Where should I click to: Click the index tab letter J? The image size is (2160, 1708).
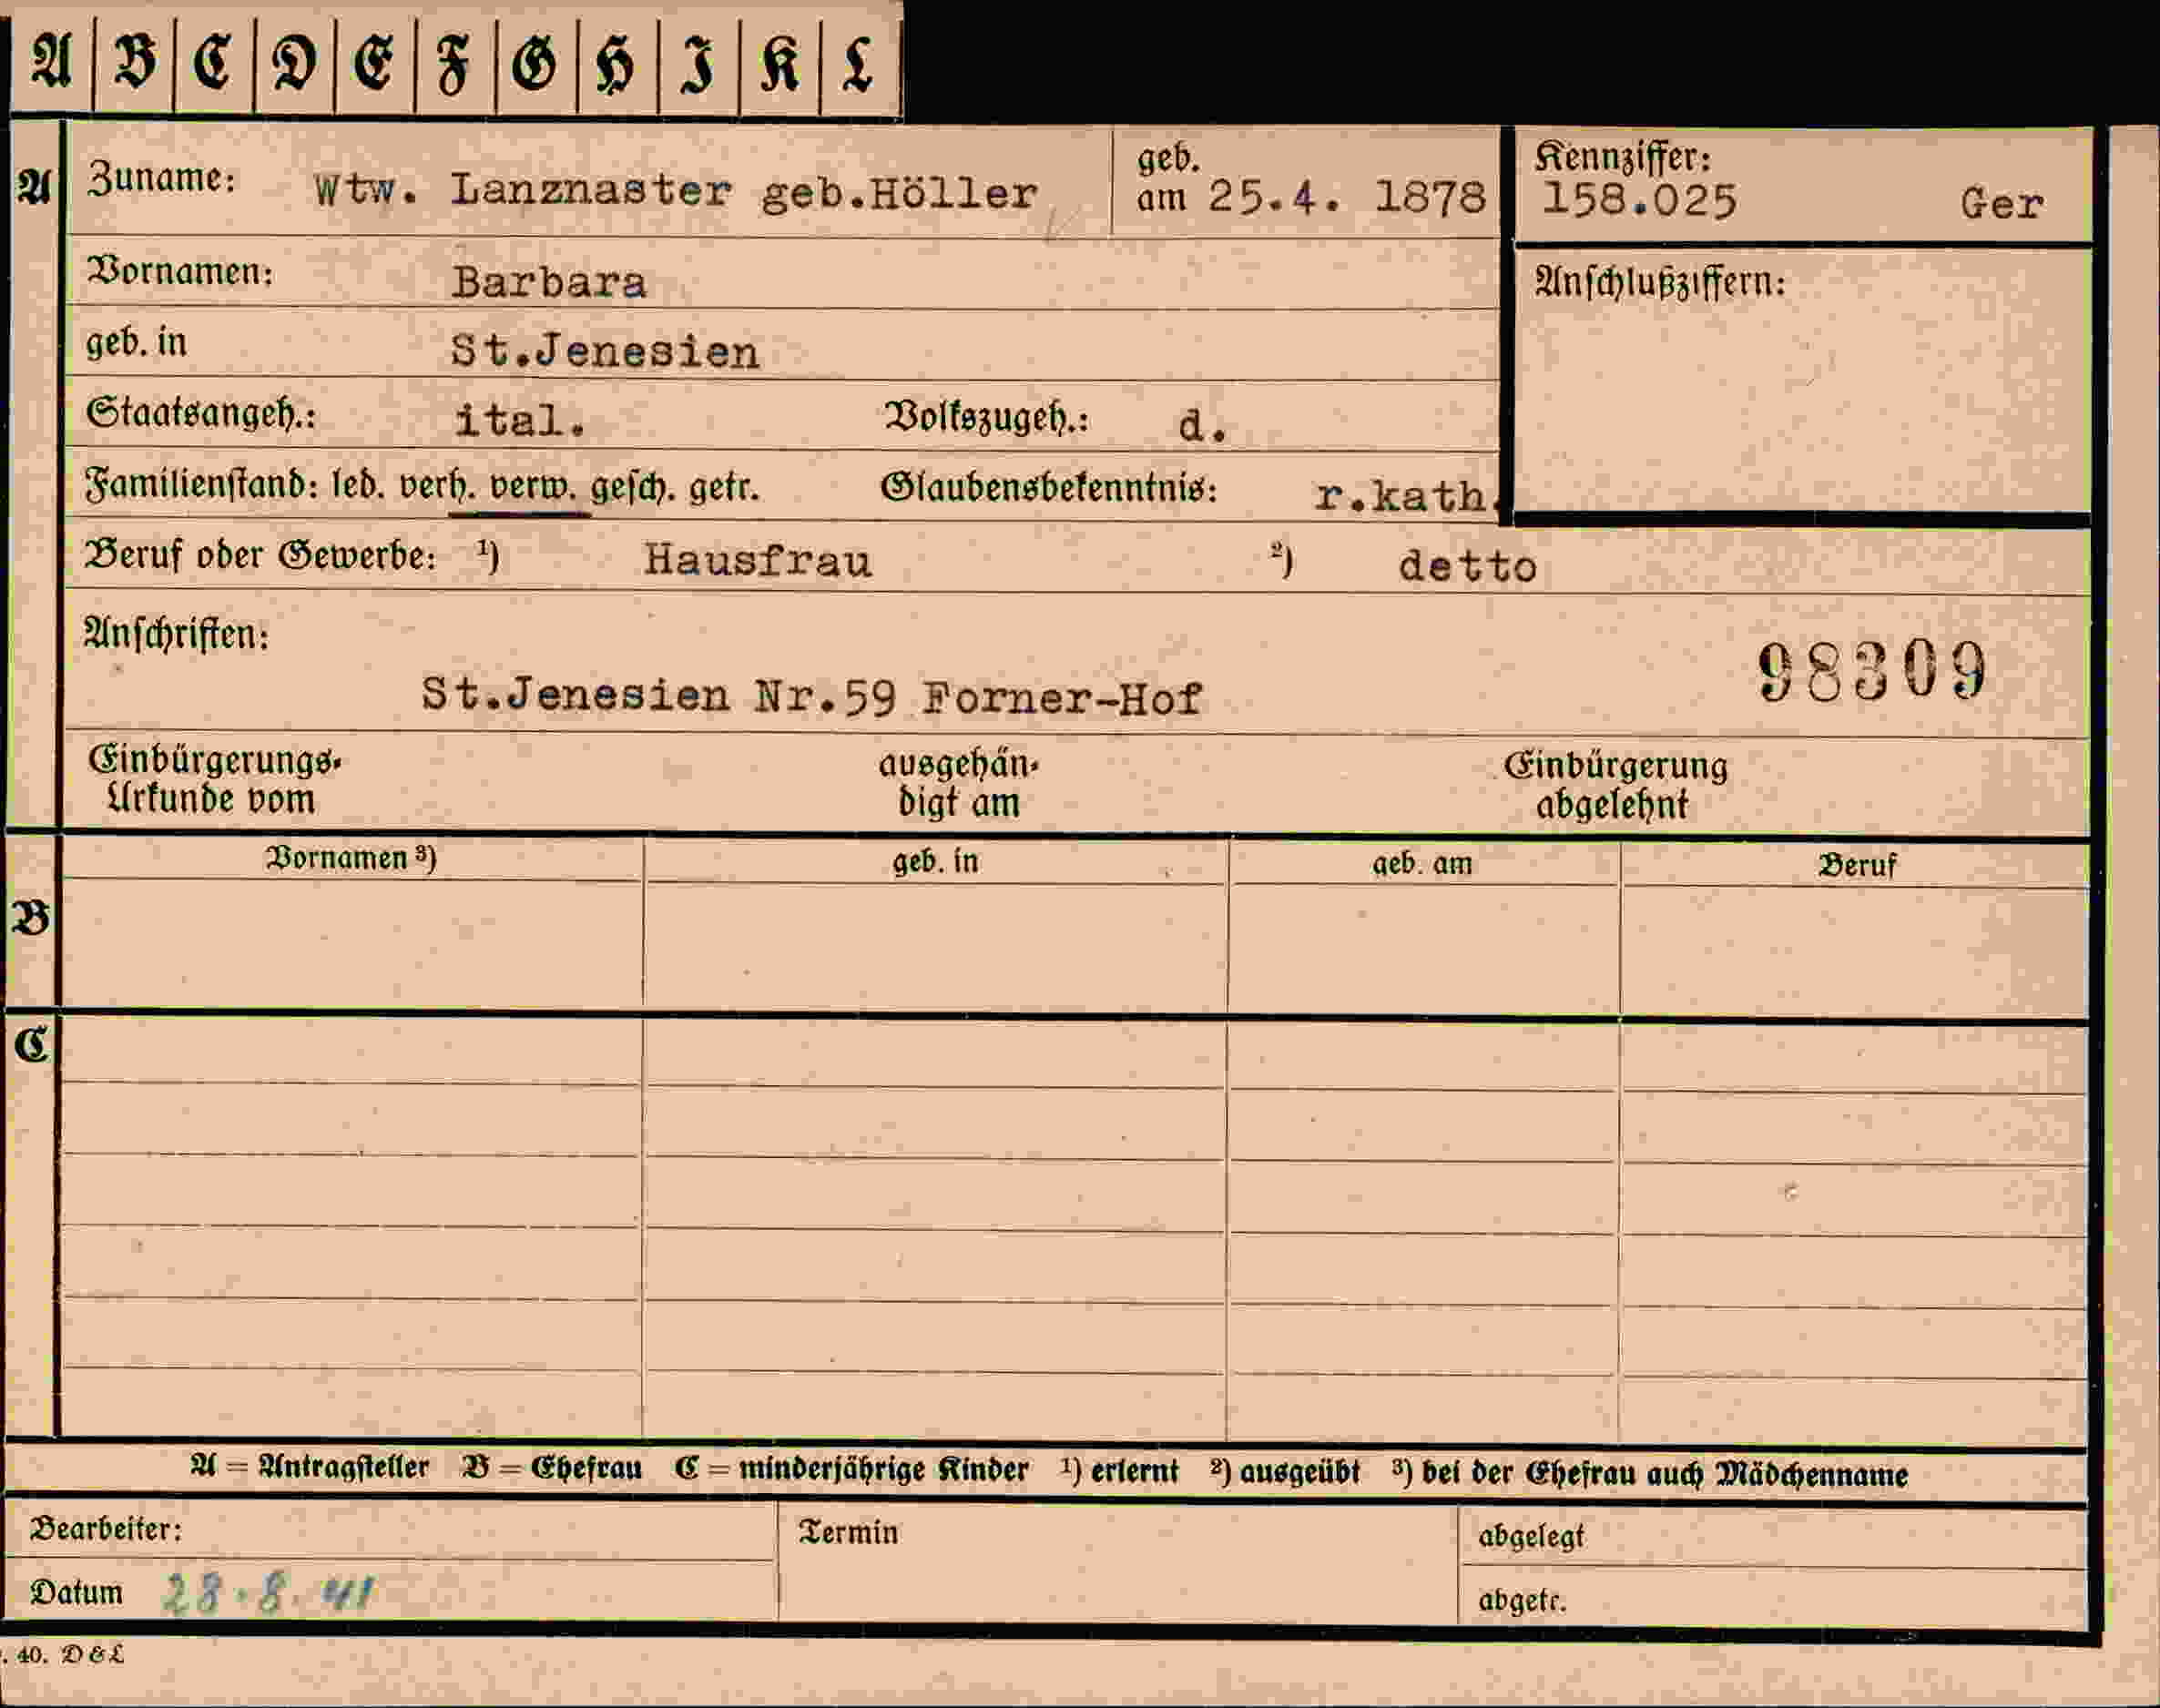point(698,64)
